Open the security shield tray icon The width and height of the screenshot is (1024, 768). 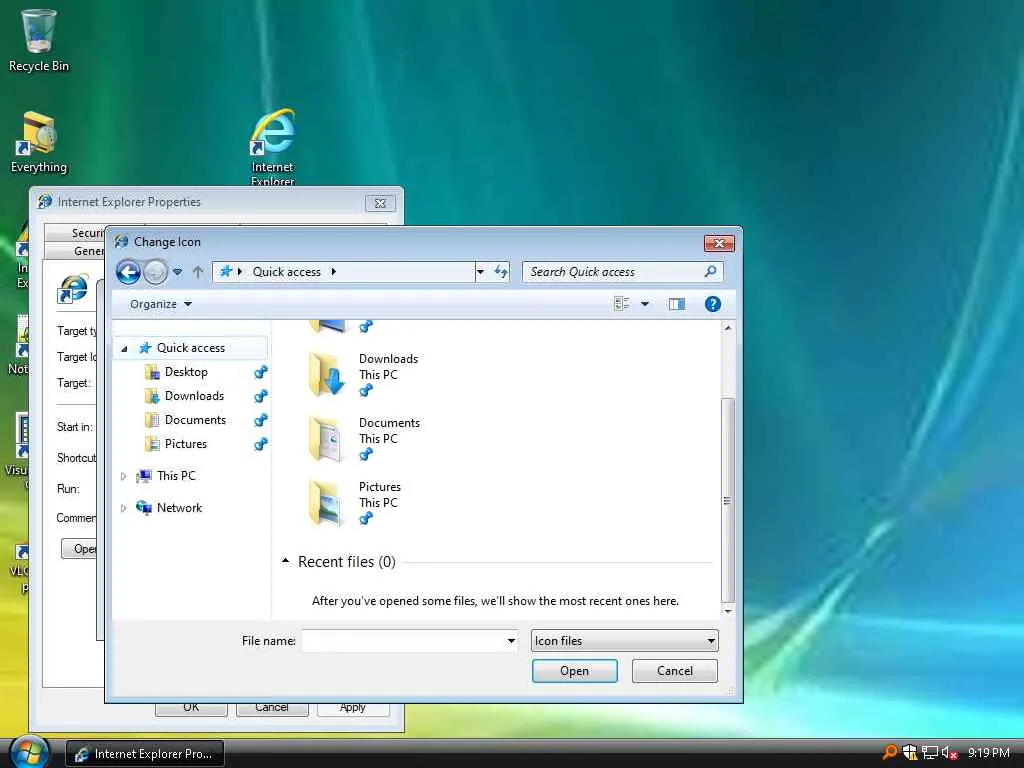pyautogui.click(x=910, y=752)
